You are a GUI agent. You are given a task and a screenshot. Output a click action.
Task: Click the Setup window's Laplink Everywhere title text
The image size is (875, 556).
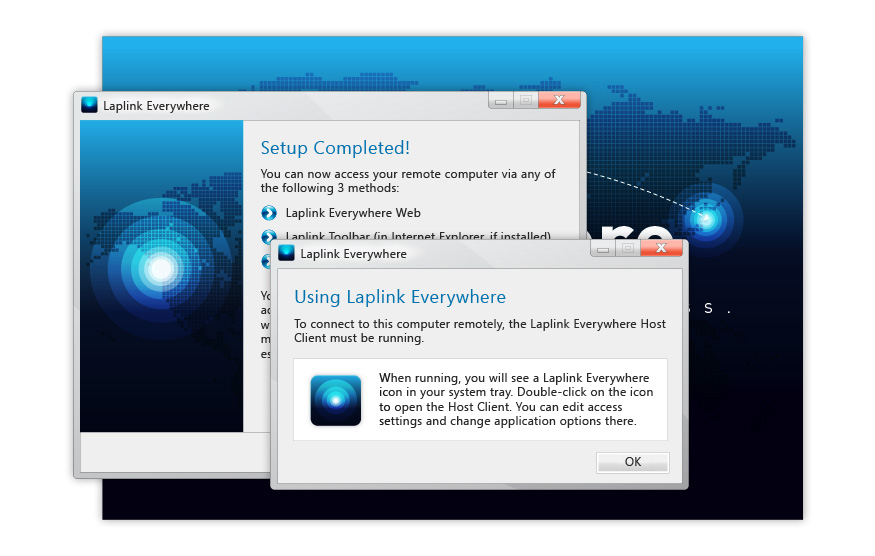156,106
